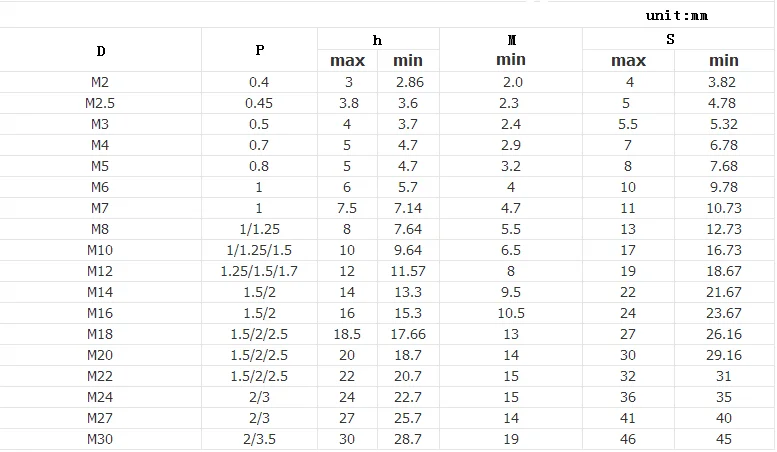Click the P column header

click(x=260, y=51)
